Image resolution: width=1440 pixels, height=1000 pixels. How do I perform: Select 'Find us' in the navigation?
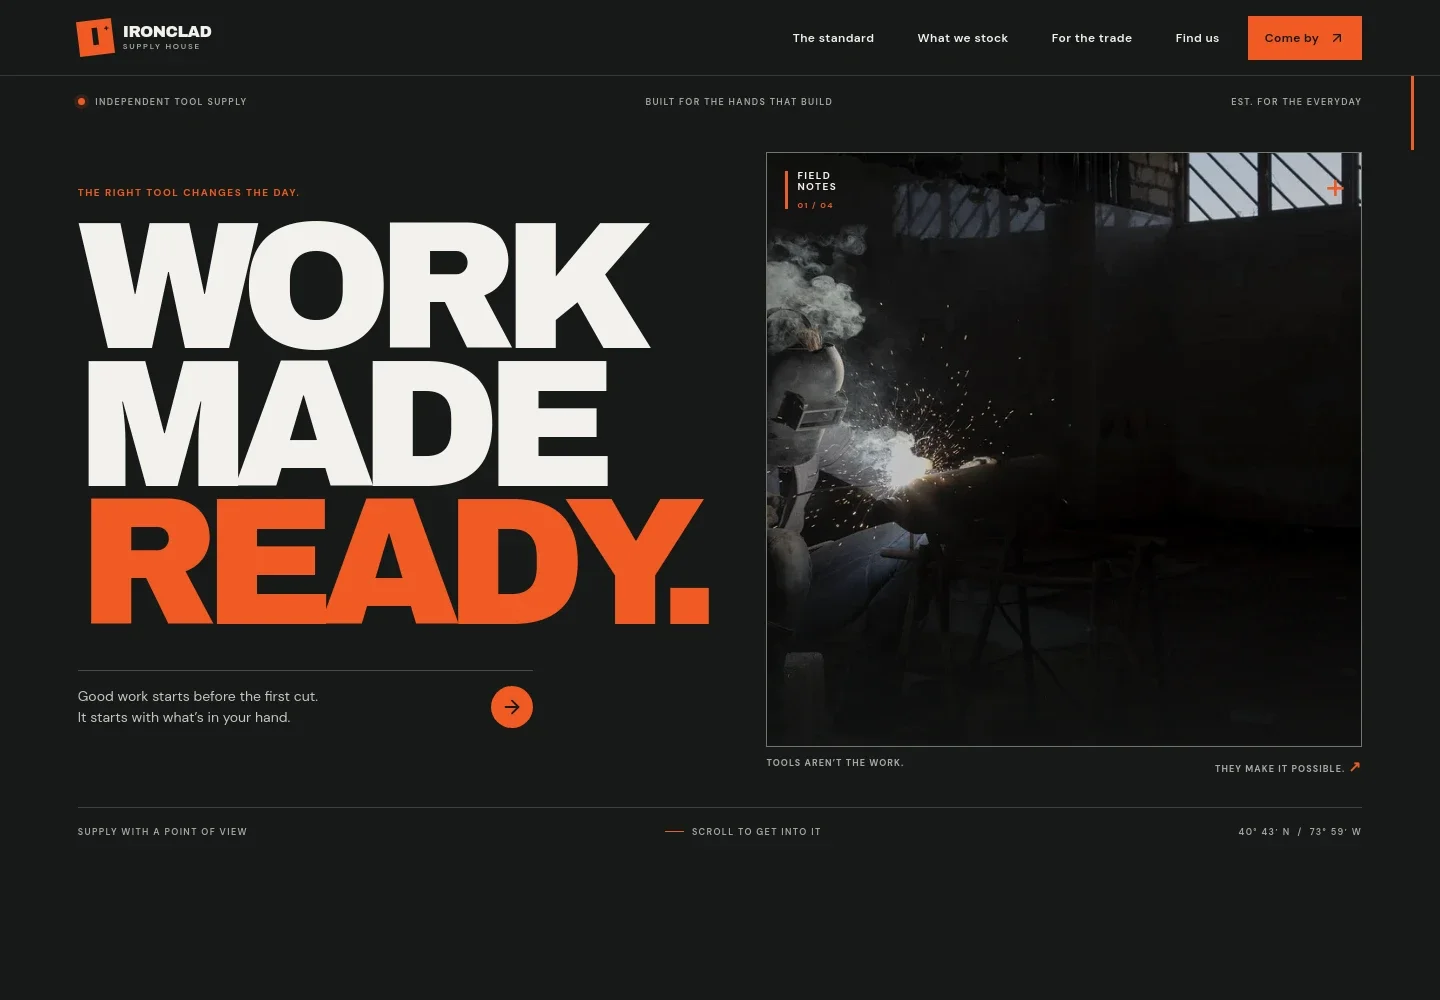coord(1197,38)
